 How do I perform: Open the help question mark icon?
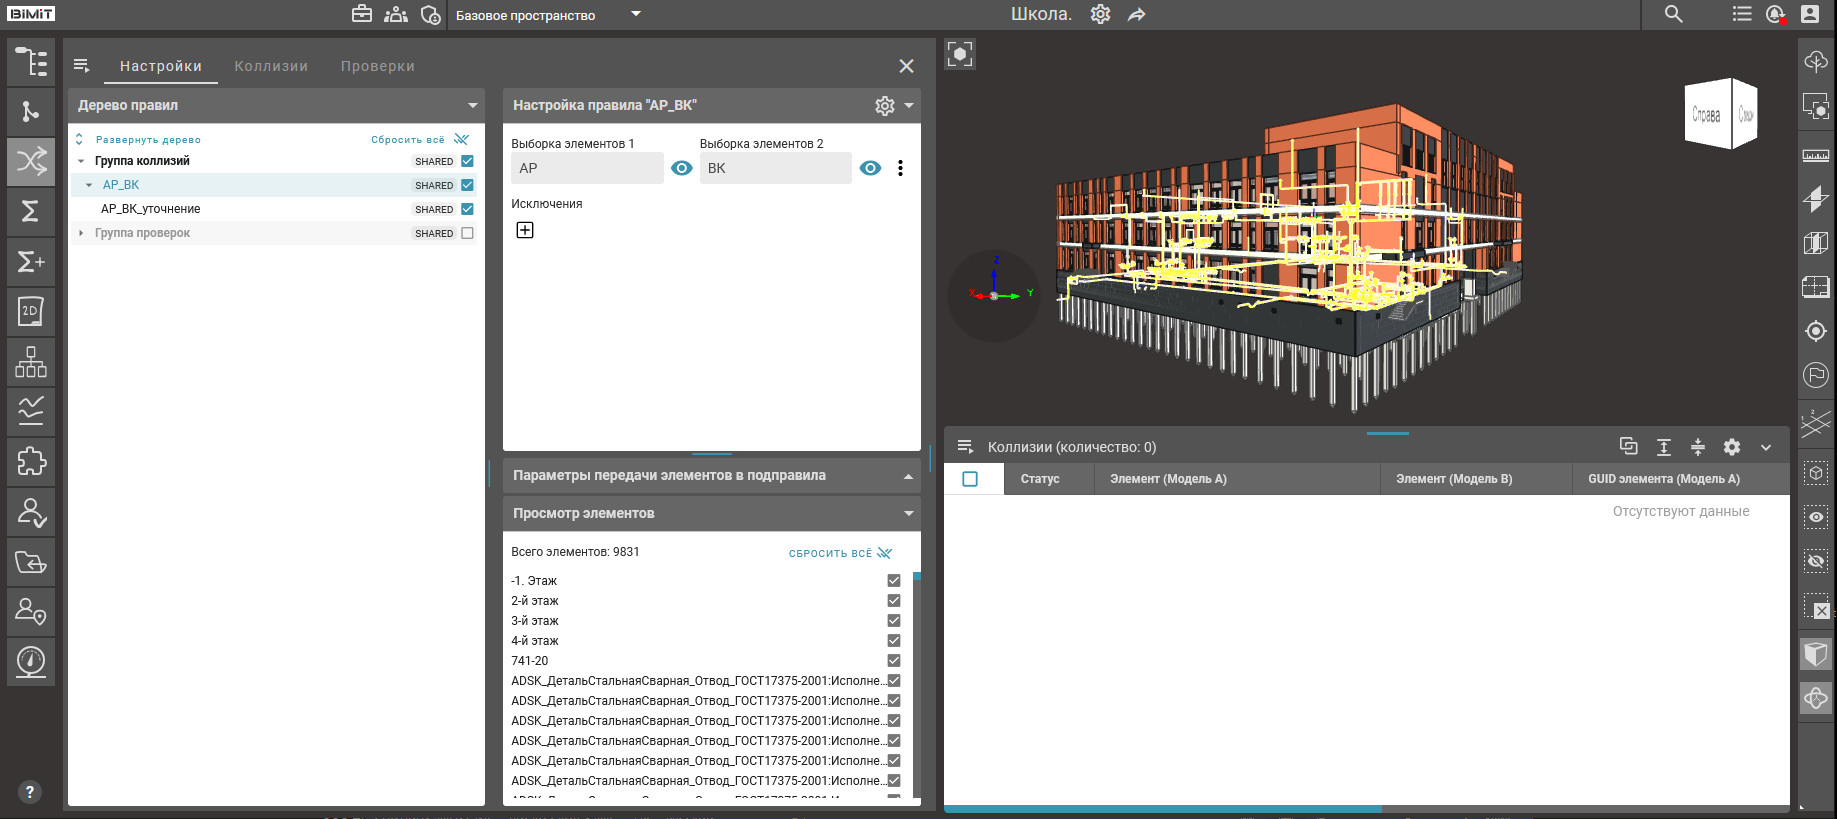30,792
